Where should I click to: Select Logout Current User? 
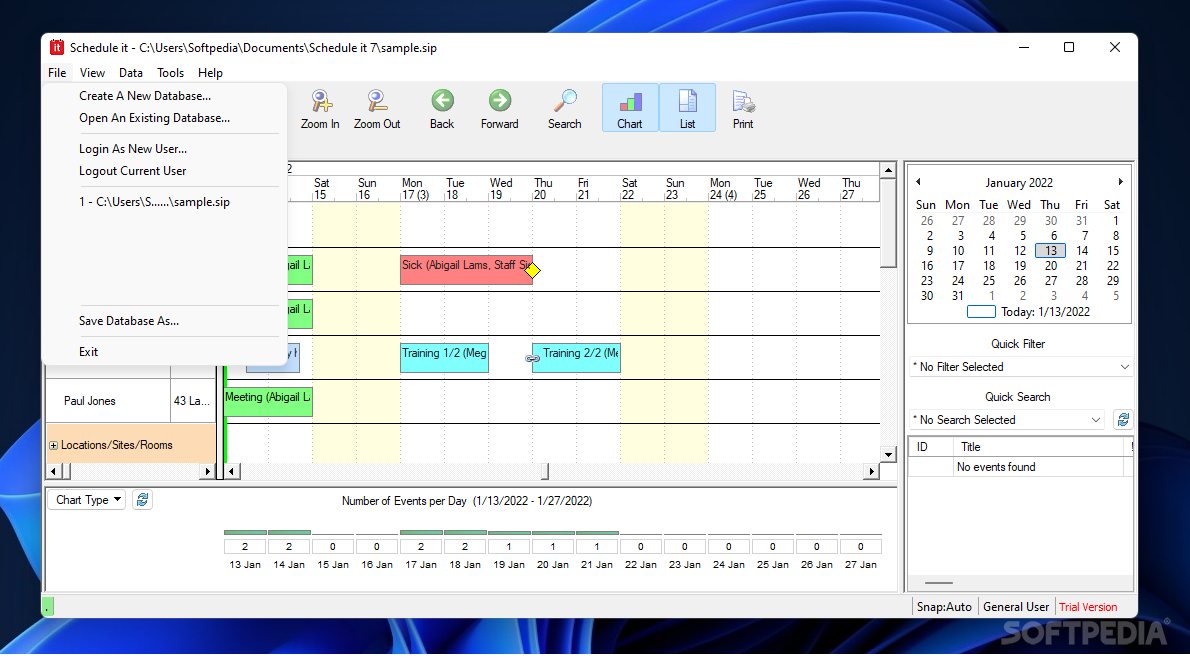pos(133,171)
